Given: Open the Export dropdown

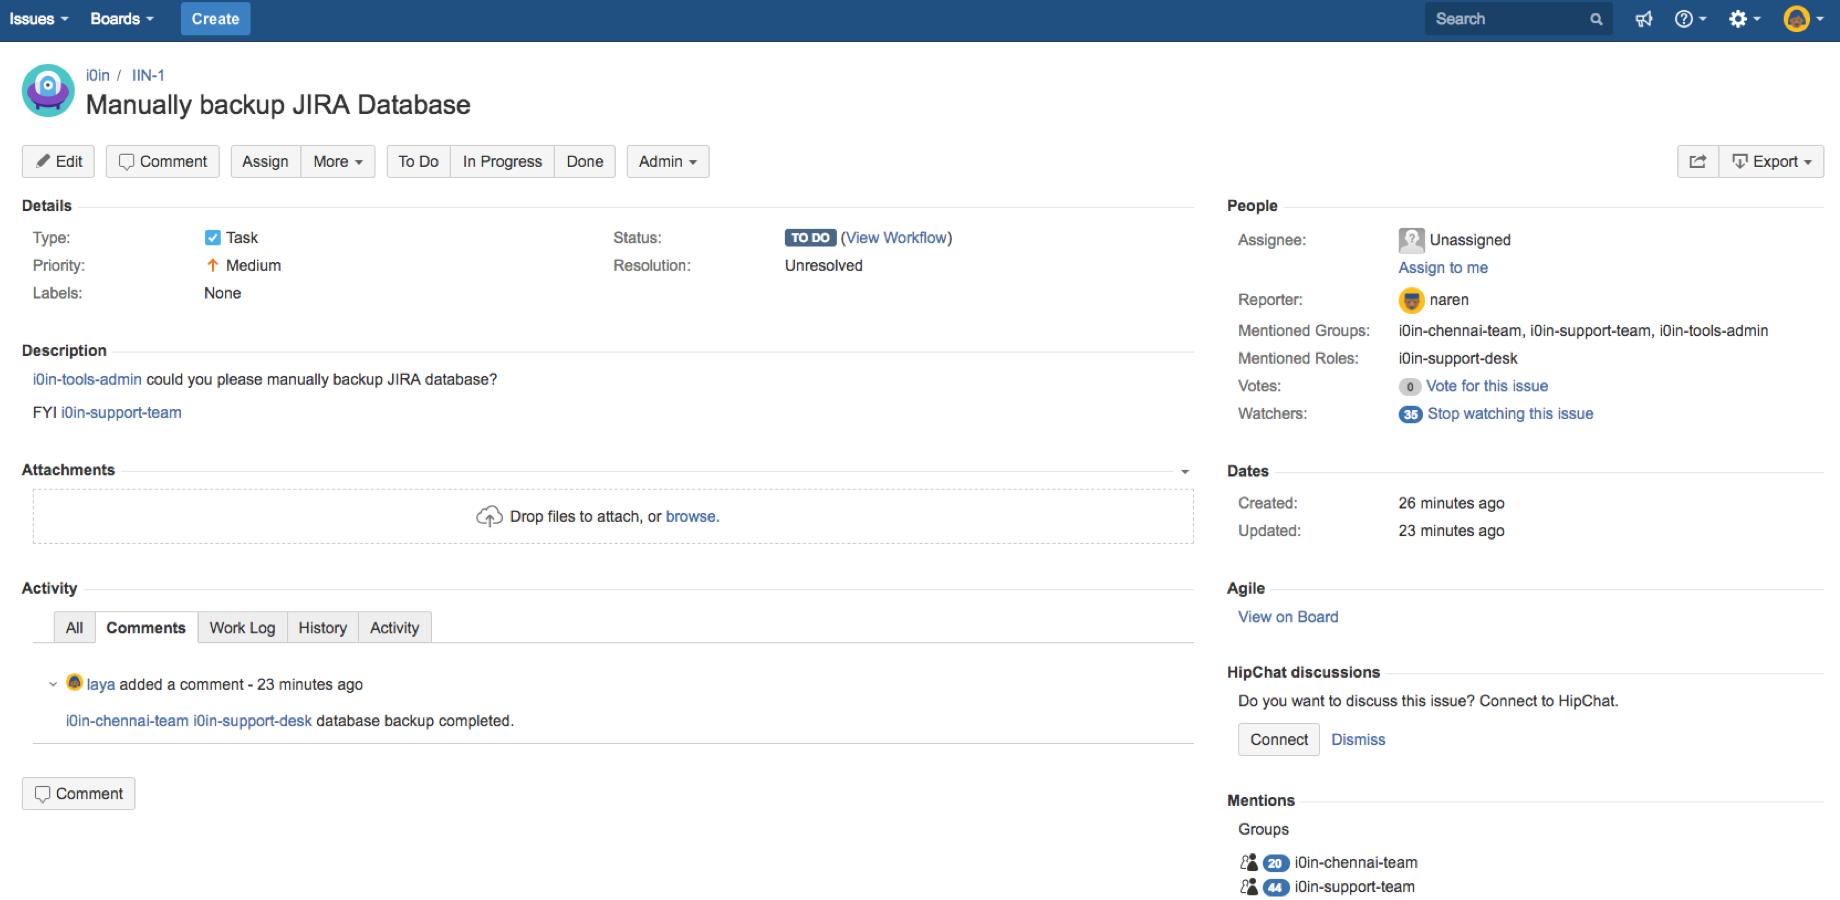Looking at the screenshot, I should coord(1771,162).
